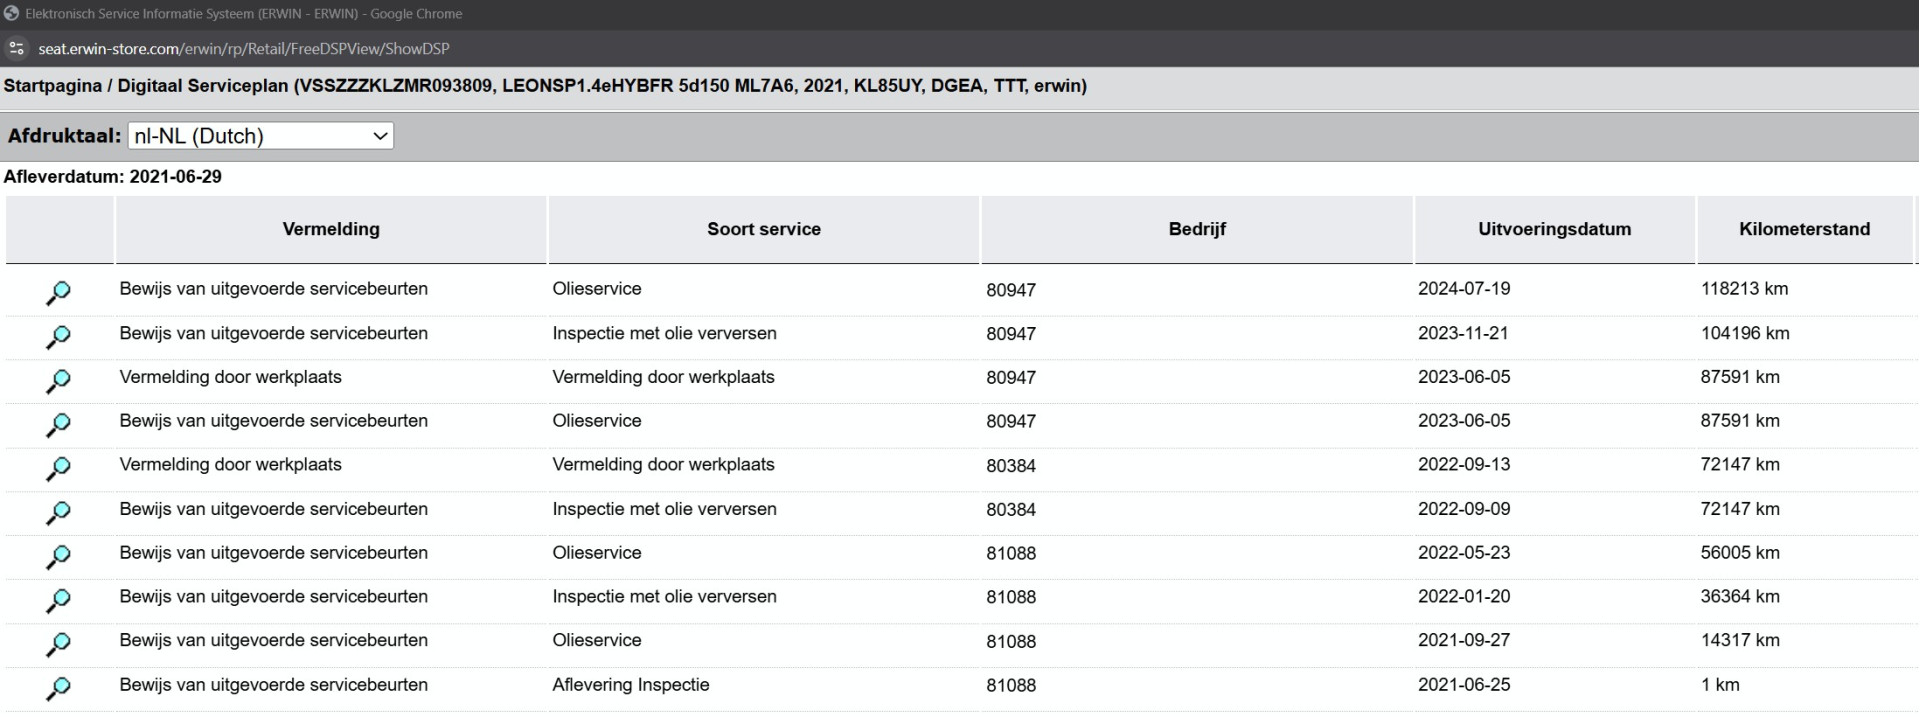Expand the Afdruktaal language dropdown
The height and width of the screenshot is (717, 1920).
[x=261, y=136]
